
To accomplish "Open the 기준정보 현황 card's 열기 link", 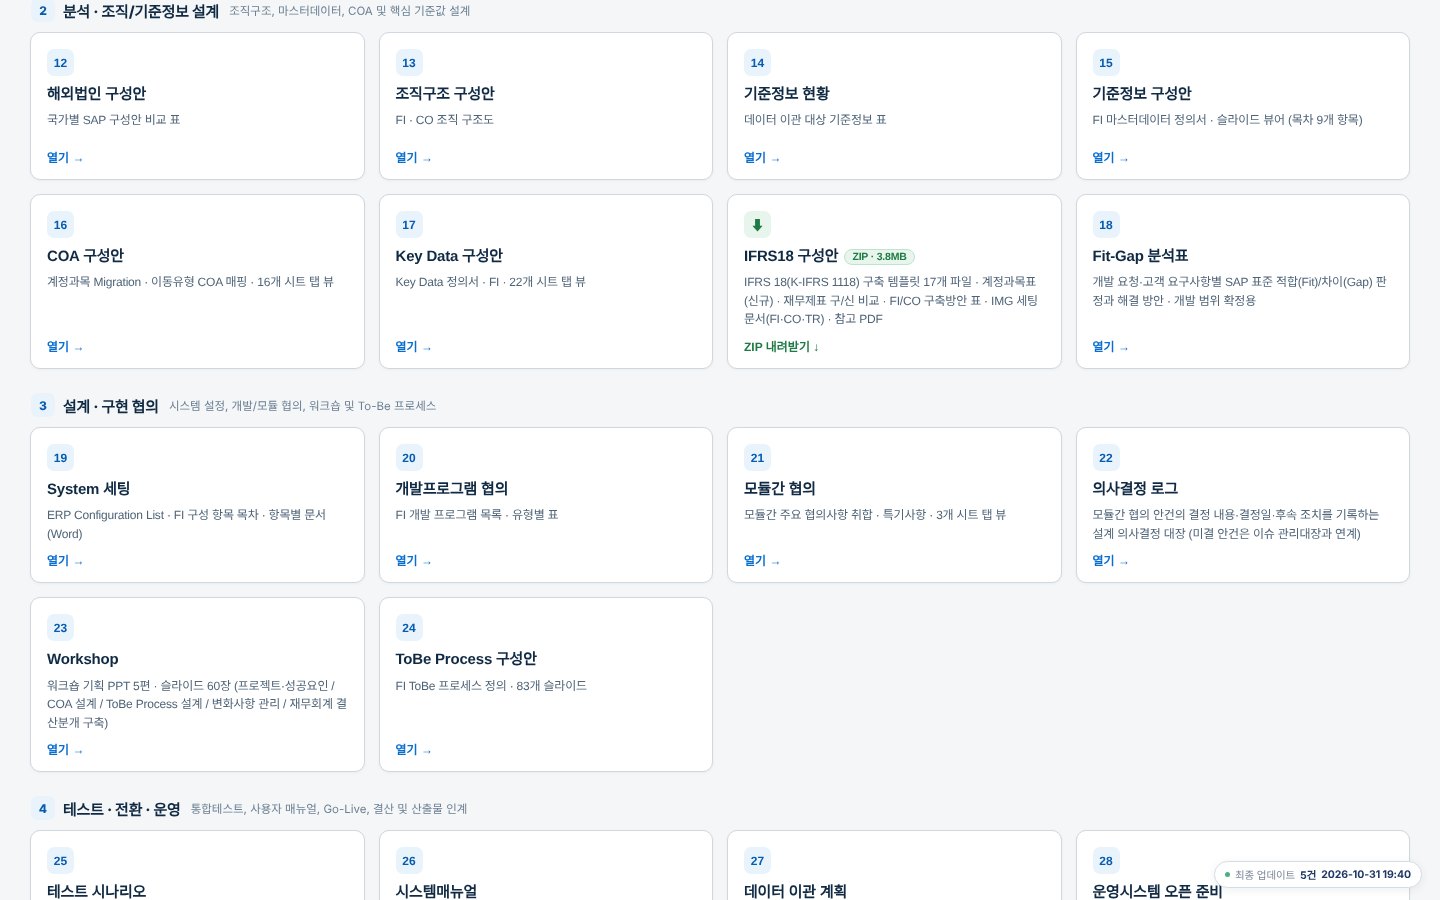I will (x=762, y=158).
